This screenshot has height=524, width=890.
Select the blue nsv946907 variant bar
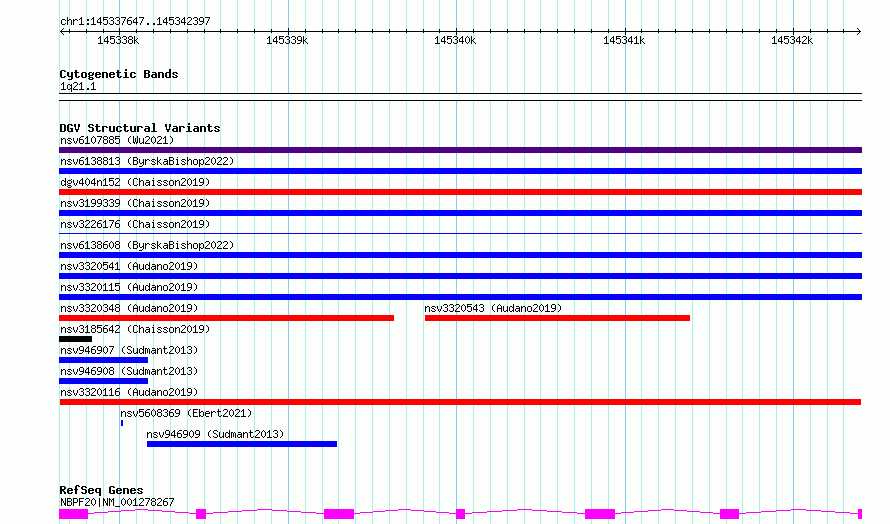tap(103, 360)
